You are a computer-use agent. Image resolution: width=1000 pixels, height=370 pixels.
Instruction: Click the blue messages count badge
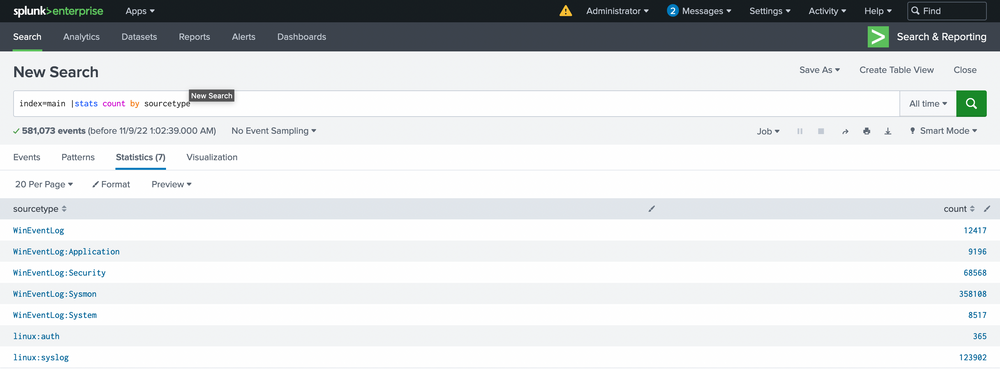pyautogui.click(x=672, y=11)
